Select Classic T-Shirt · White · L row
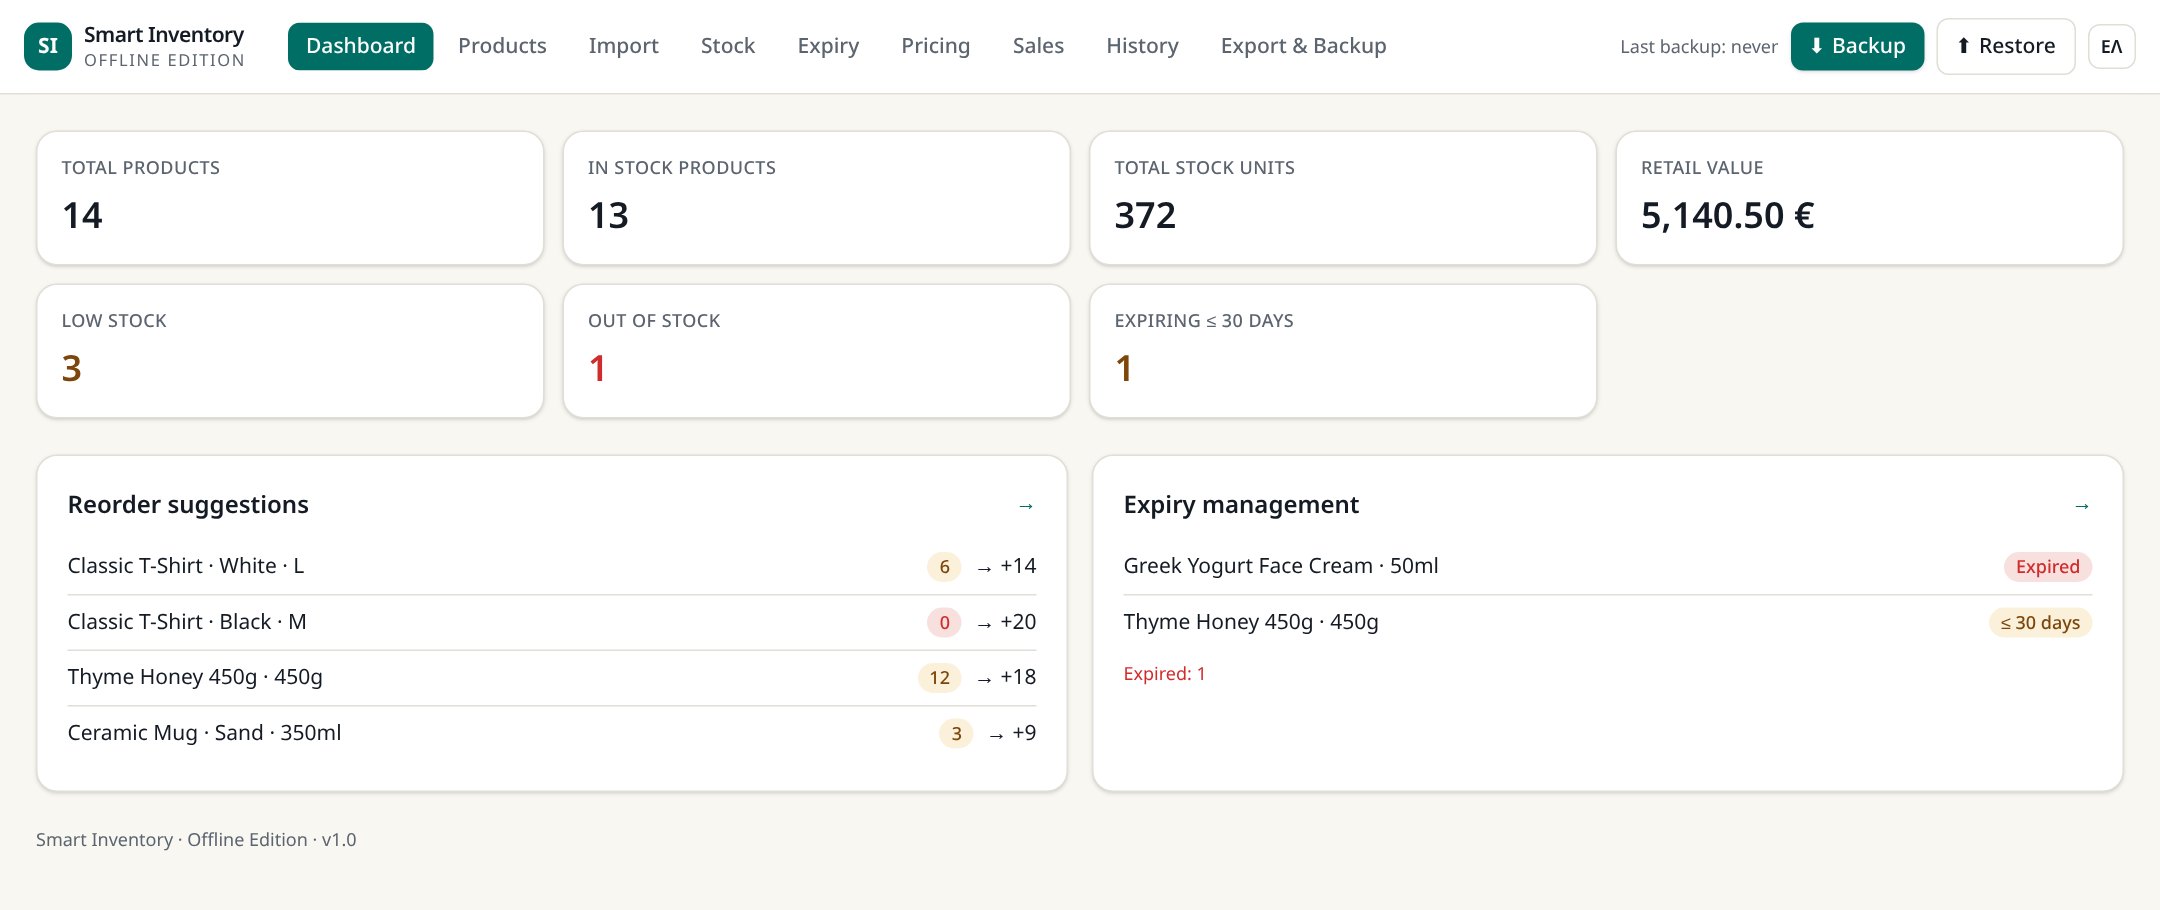This screenshot has width=2160, height=910. pos(552,566)
